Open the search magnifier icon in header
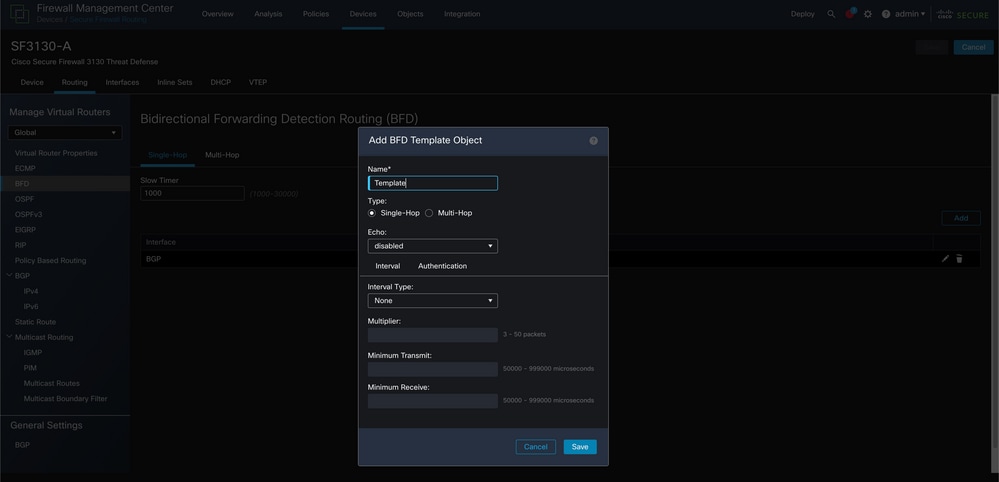 (x=831, y=14)
